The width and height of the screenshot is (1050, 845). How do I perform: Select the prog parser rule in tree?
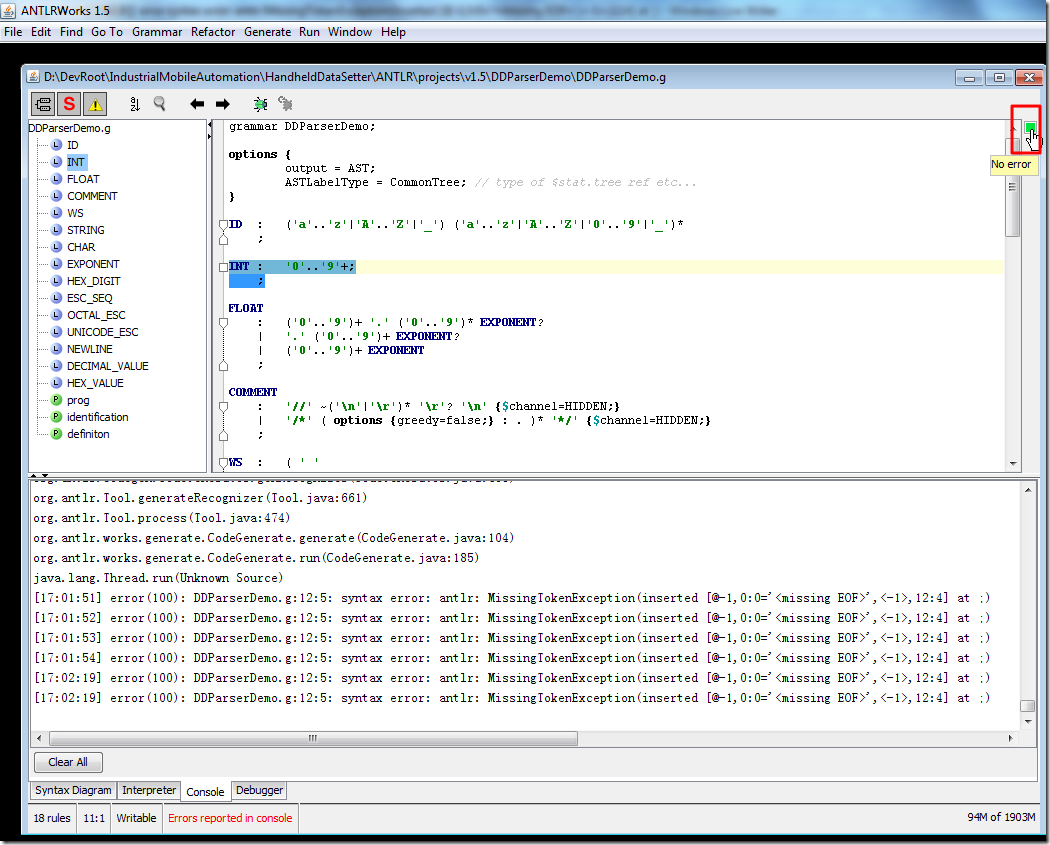point(78,400)
